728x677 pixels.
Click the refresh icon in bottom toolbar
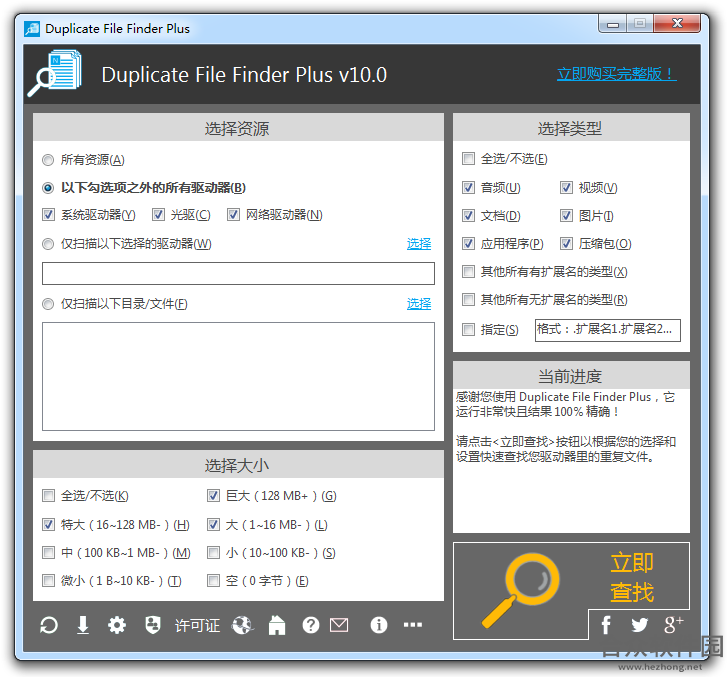pyautogui.click(x=49, y=625)
